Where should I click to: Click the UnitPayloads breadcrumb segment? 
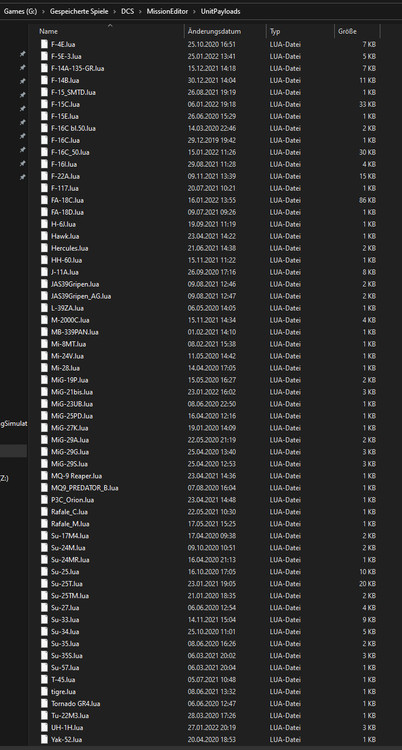click(x=220, y=11)
